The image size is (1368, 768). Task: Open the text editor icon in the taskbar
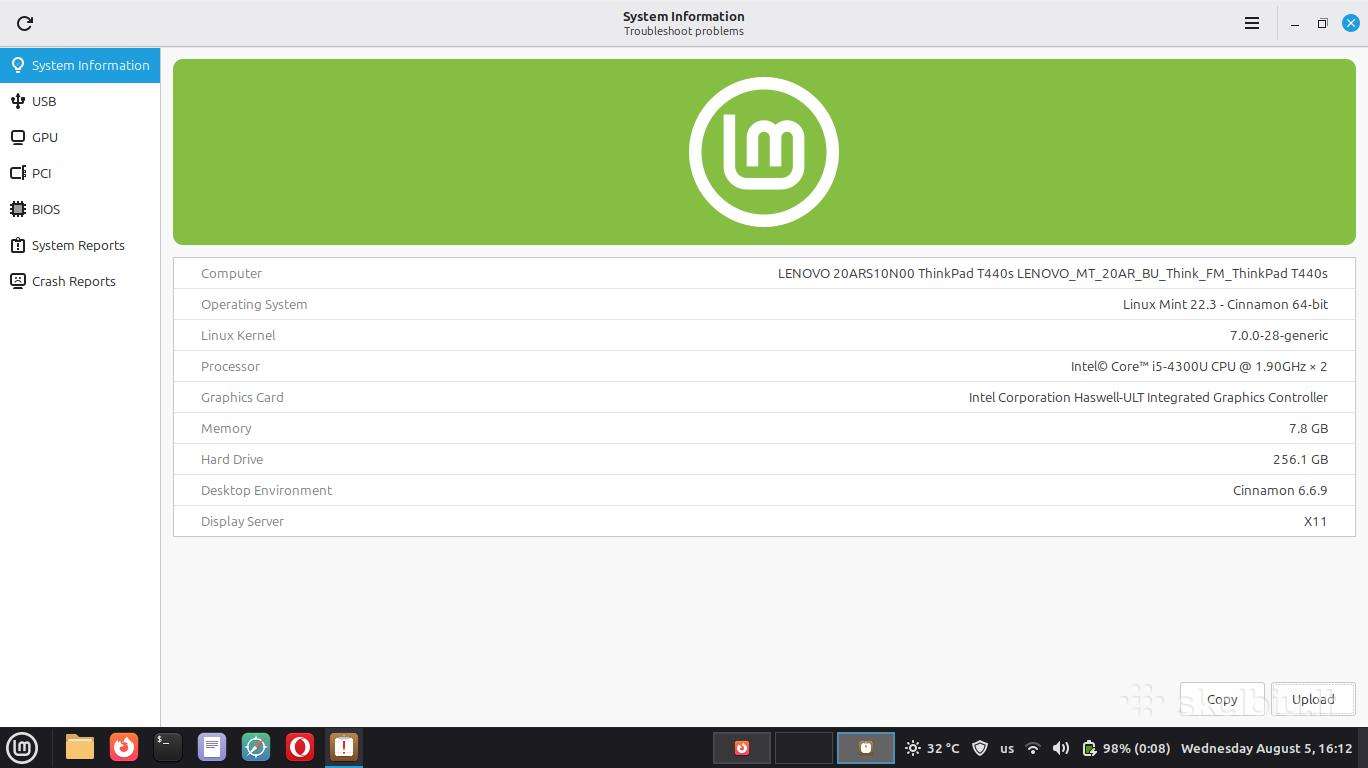pos(212,747)
